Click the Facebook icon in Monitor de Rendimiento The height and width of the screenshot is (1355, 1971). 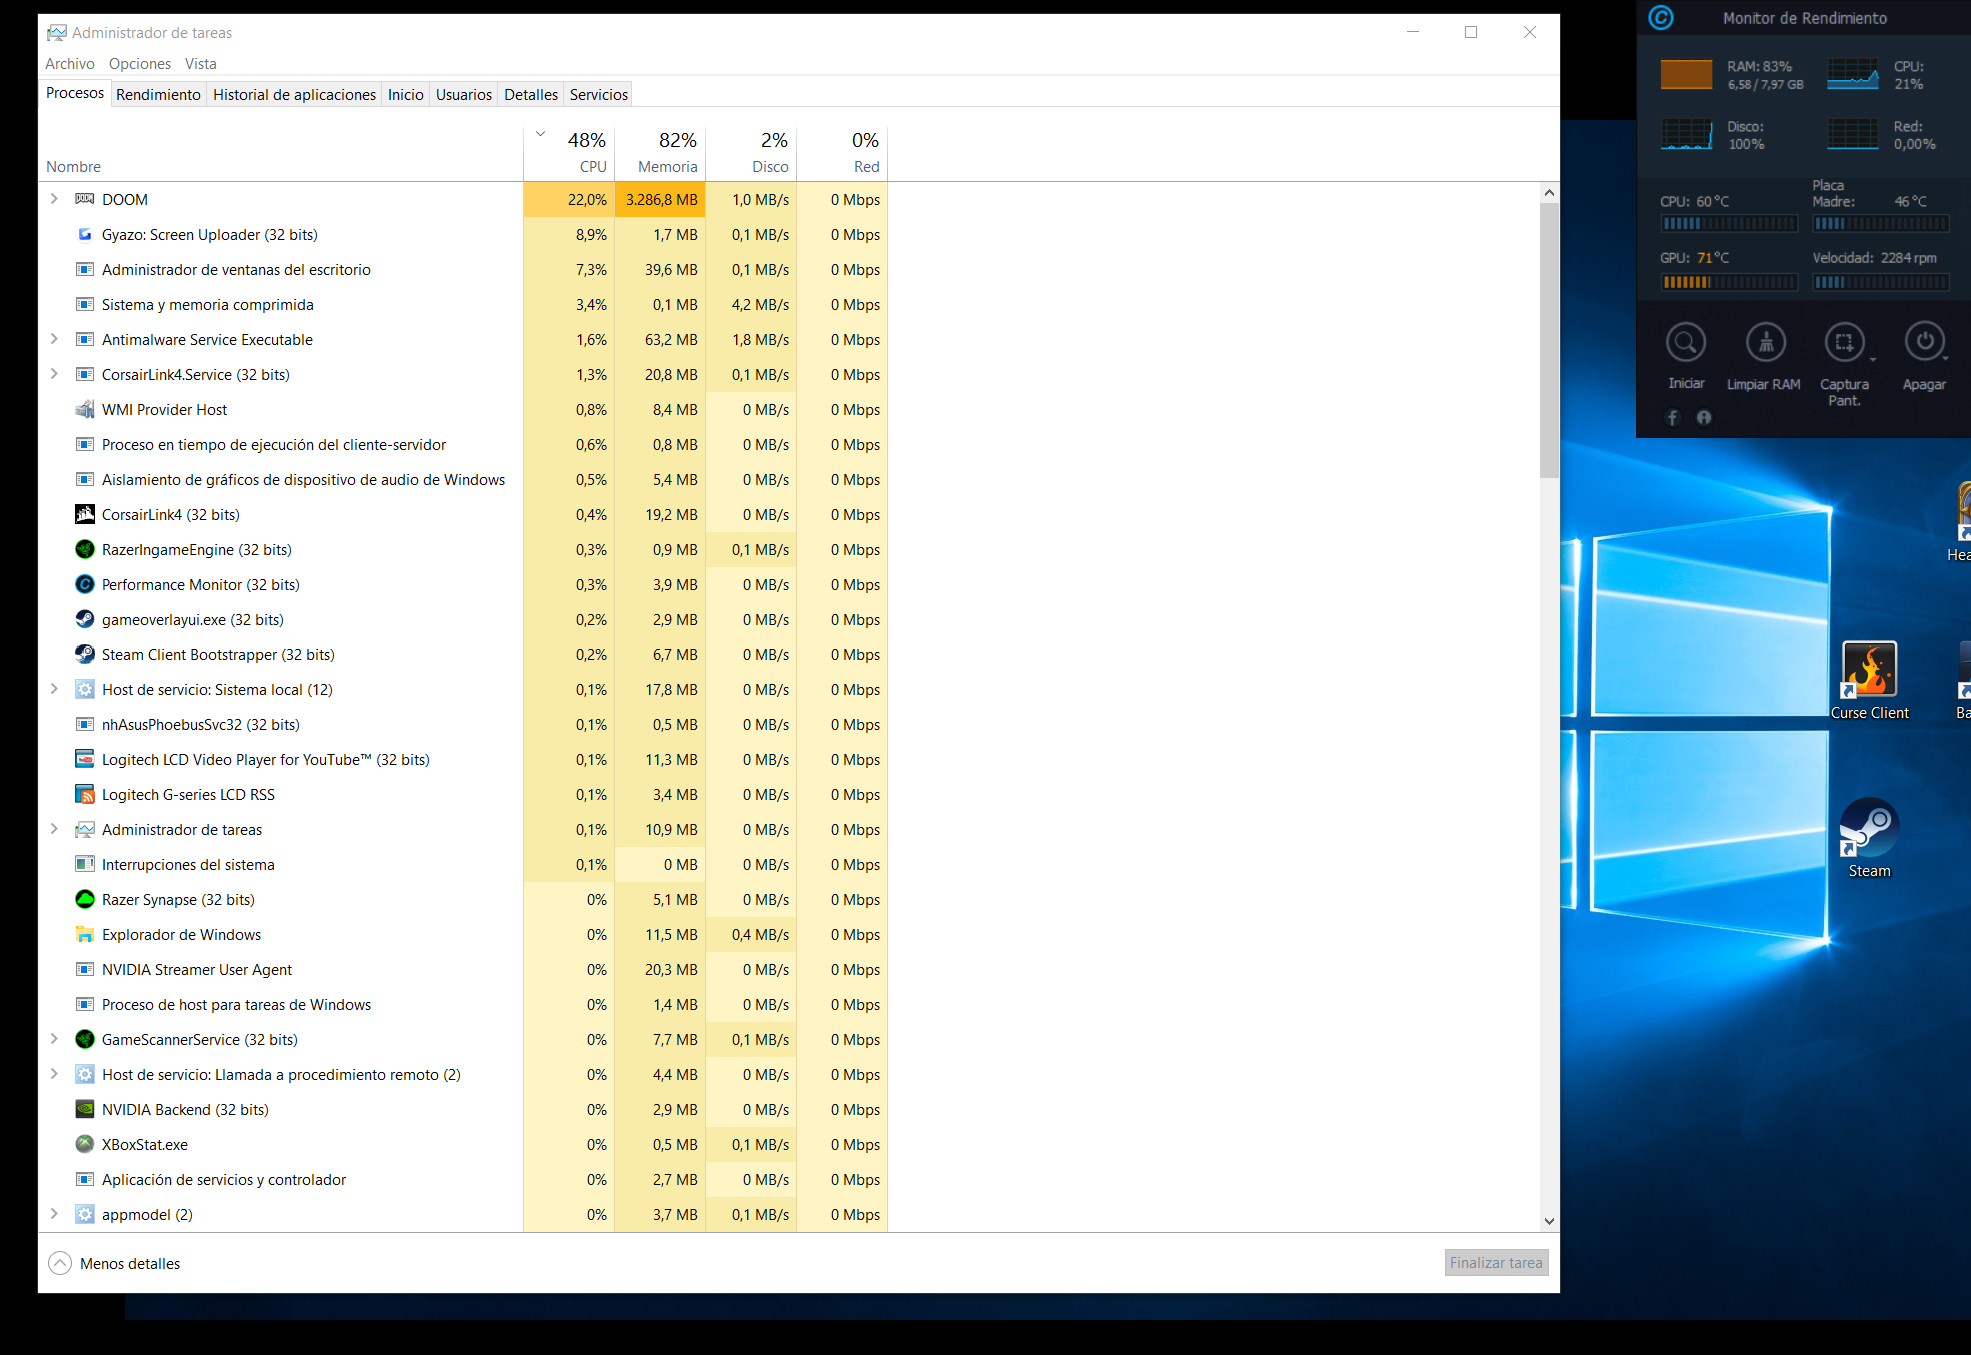click(x=1673, y=418)
